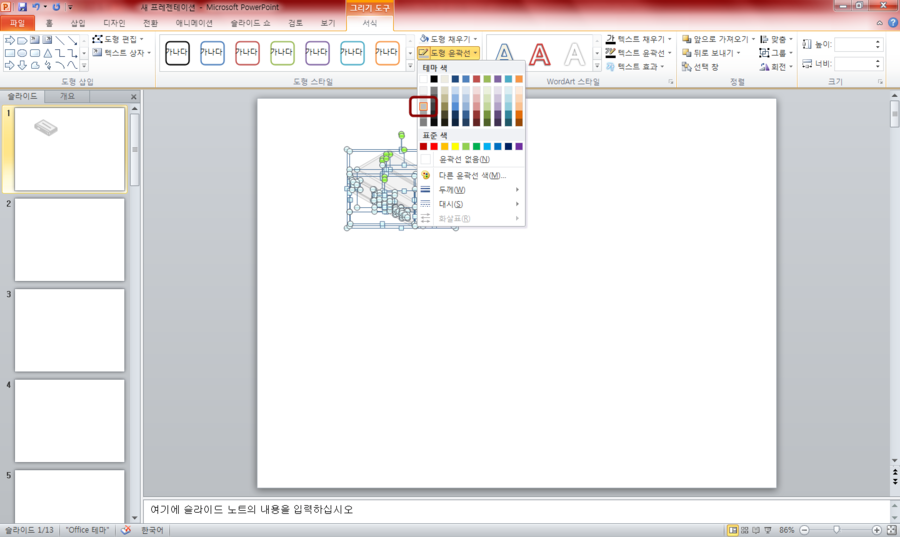Choose the red outlined 가나다 shape style
The image size is (900, 537).
[247, 53]
